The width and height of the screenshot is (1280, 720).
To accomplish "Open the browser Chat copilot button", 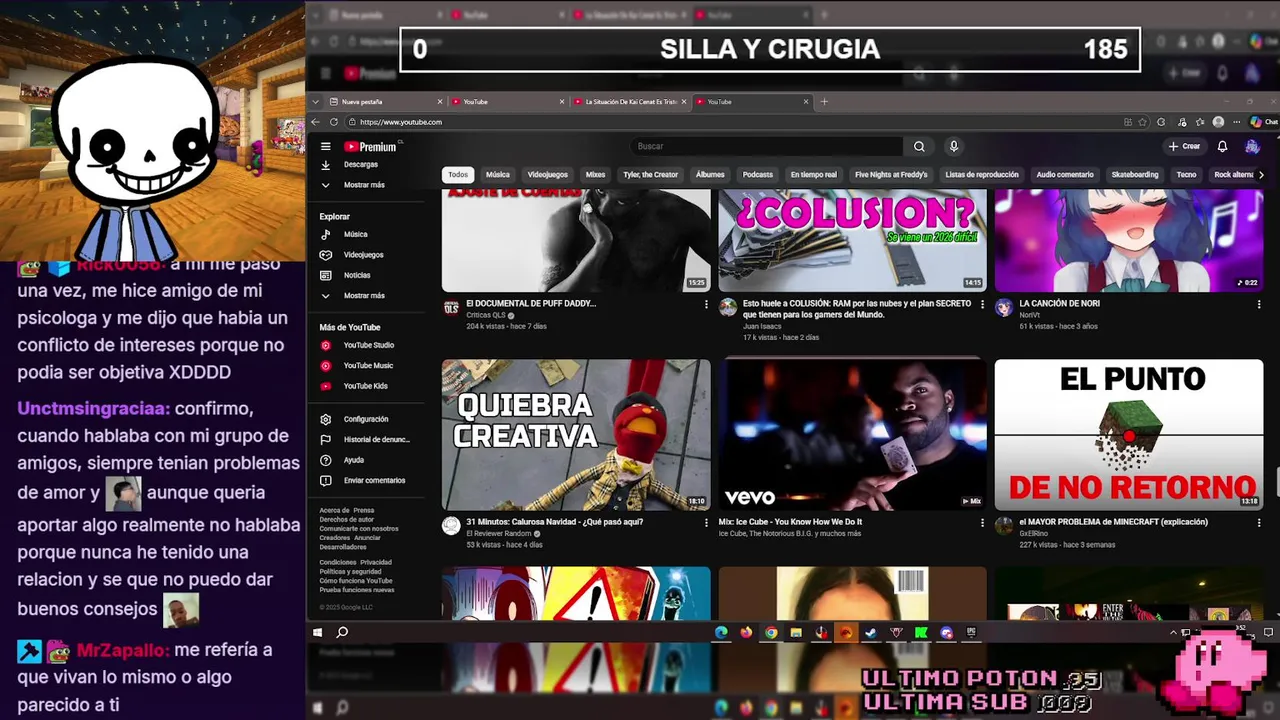I will 1263,122.
